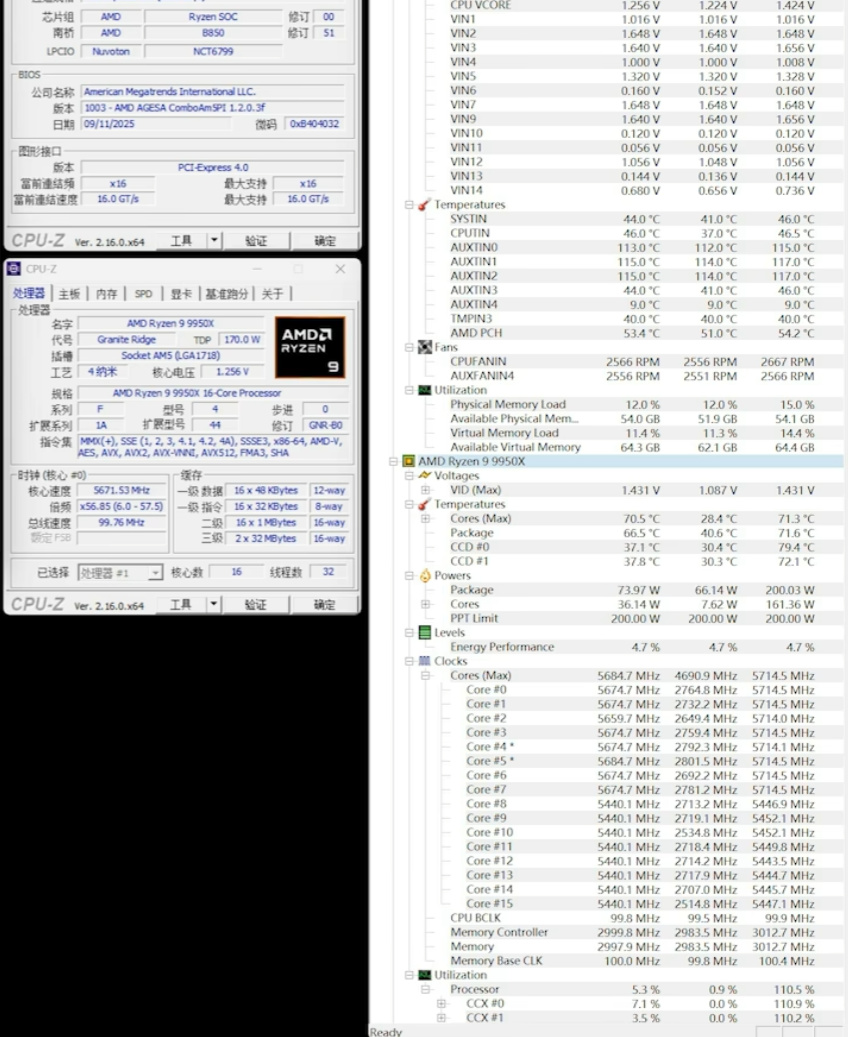The image size is (848, 1037).
Task: Click the Utilization icon above Physical Memory Load
Action: click(x=425, y=390)
